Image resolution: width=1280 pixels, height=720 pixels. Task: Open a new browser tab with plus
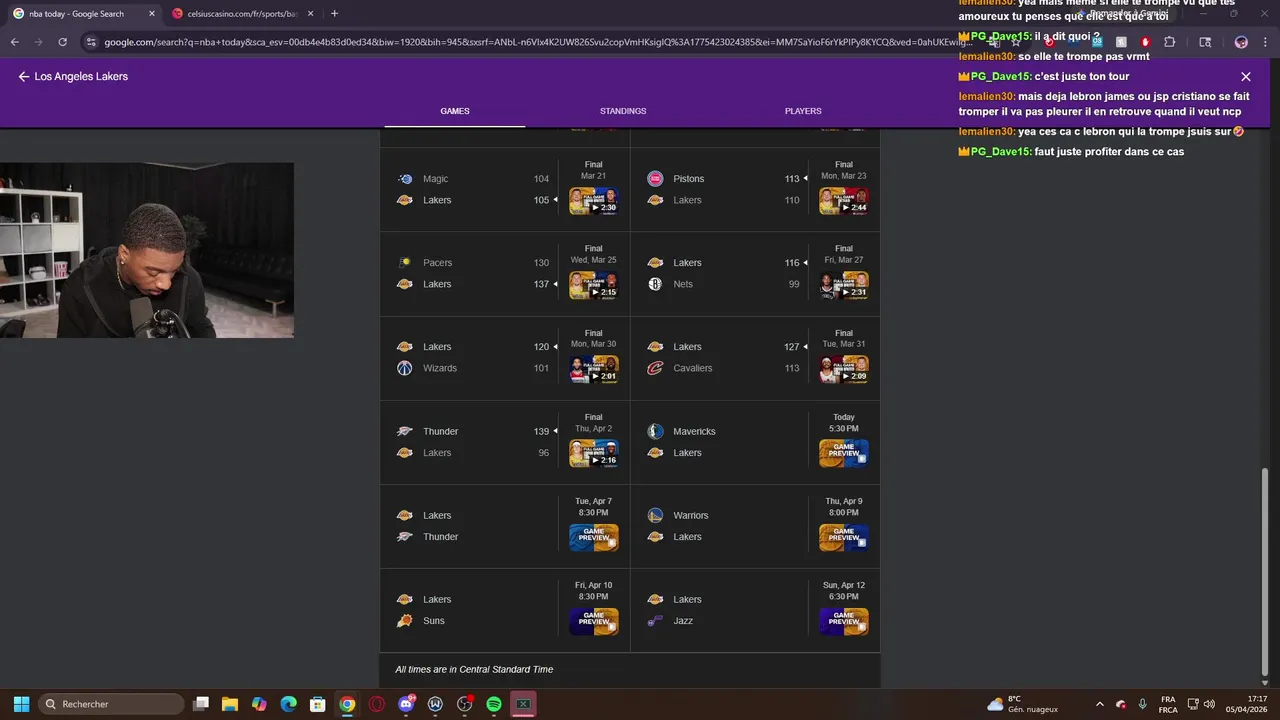(334, 14)
